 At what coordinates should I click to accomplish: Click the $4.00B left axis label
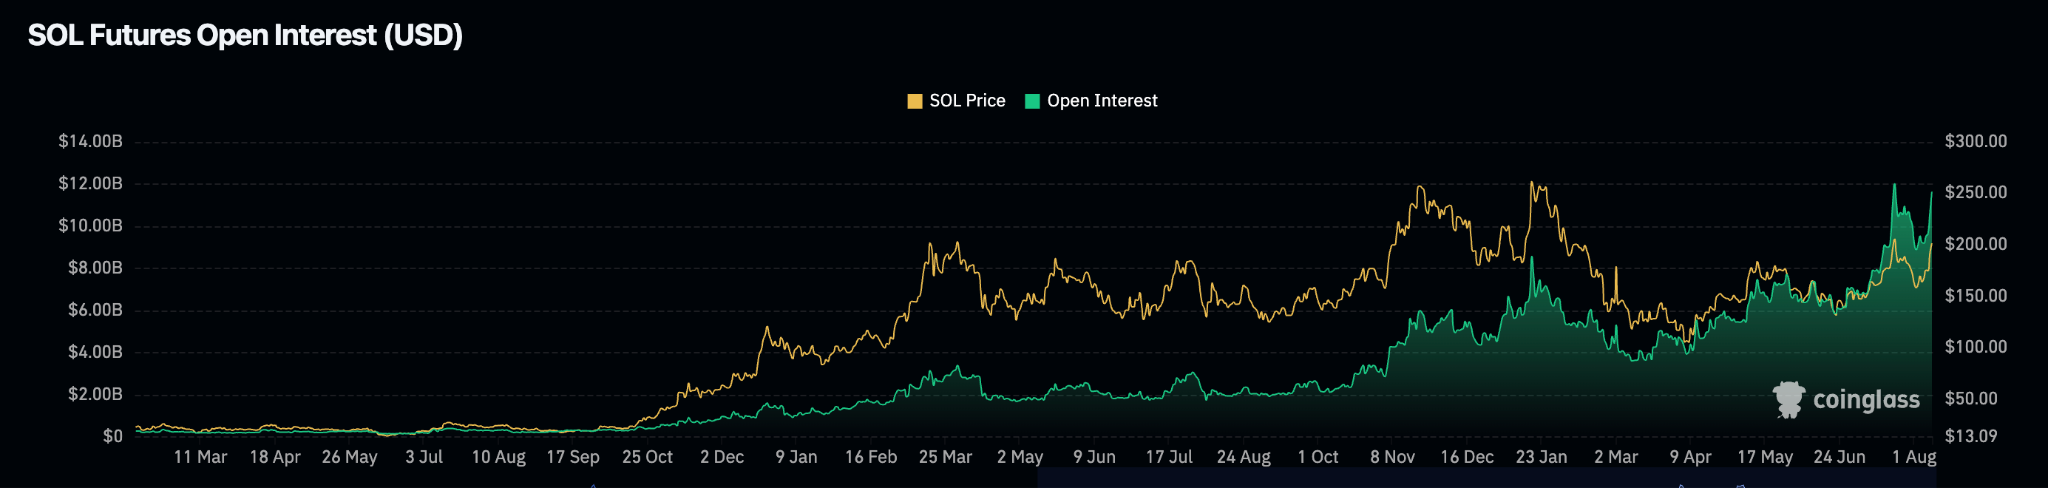(95, 352)
